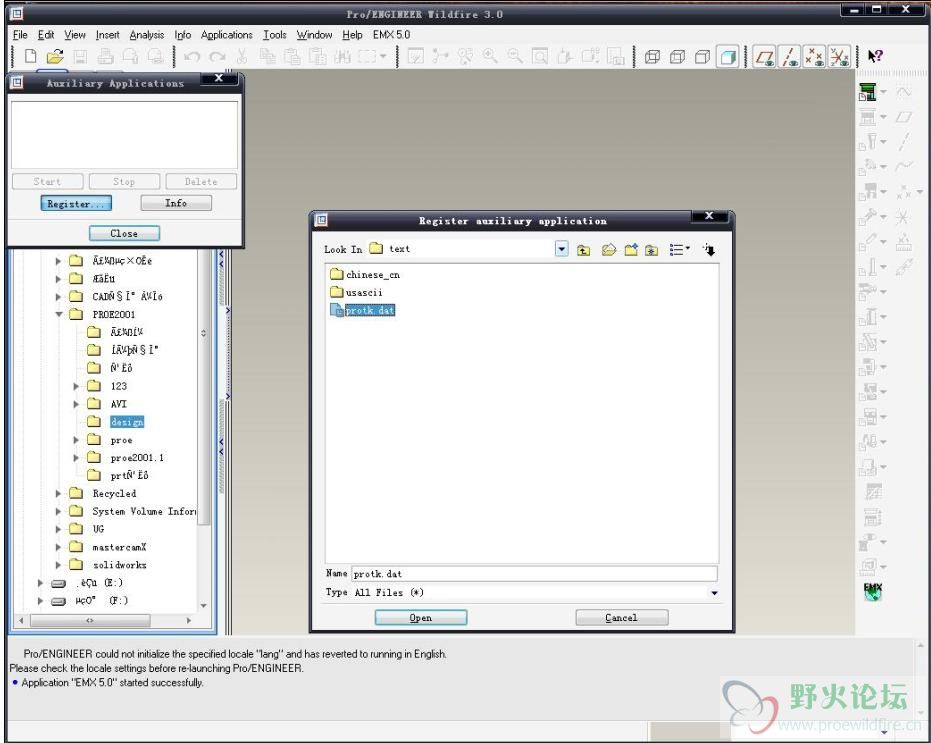Select no hidden display style icon
The height and width of the screenshot is (743, 931).
pos(702,57)
